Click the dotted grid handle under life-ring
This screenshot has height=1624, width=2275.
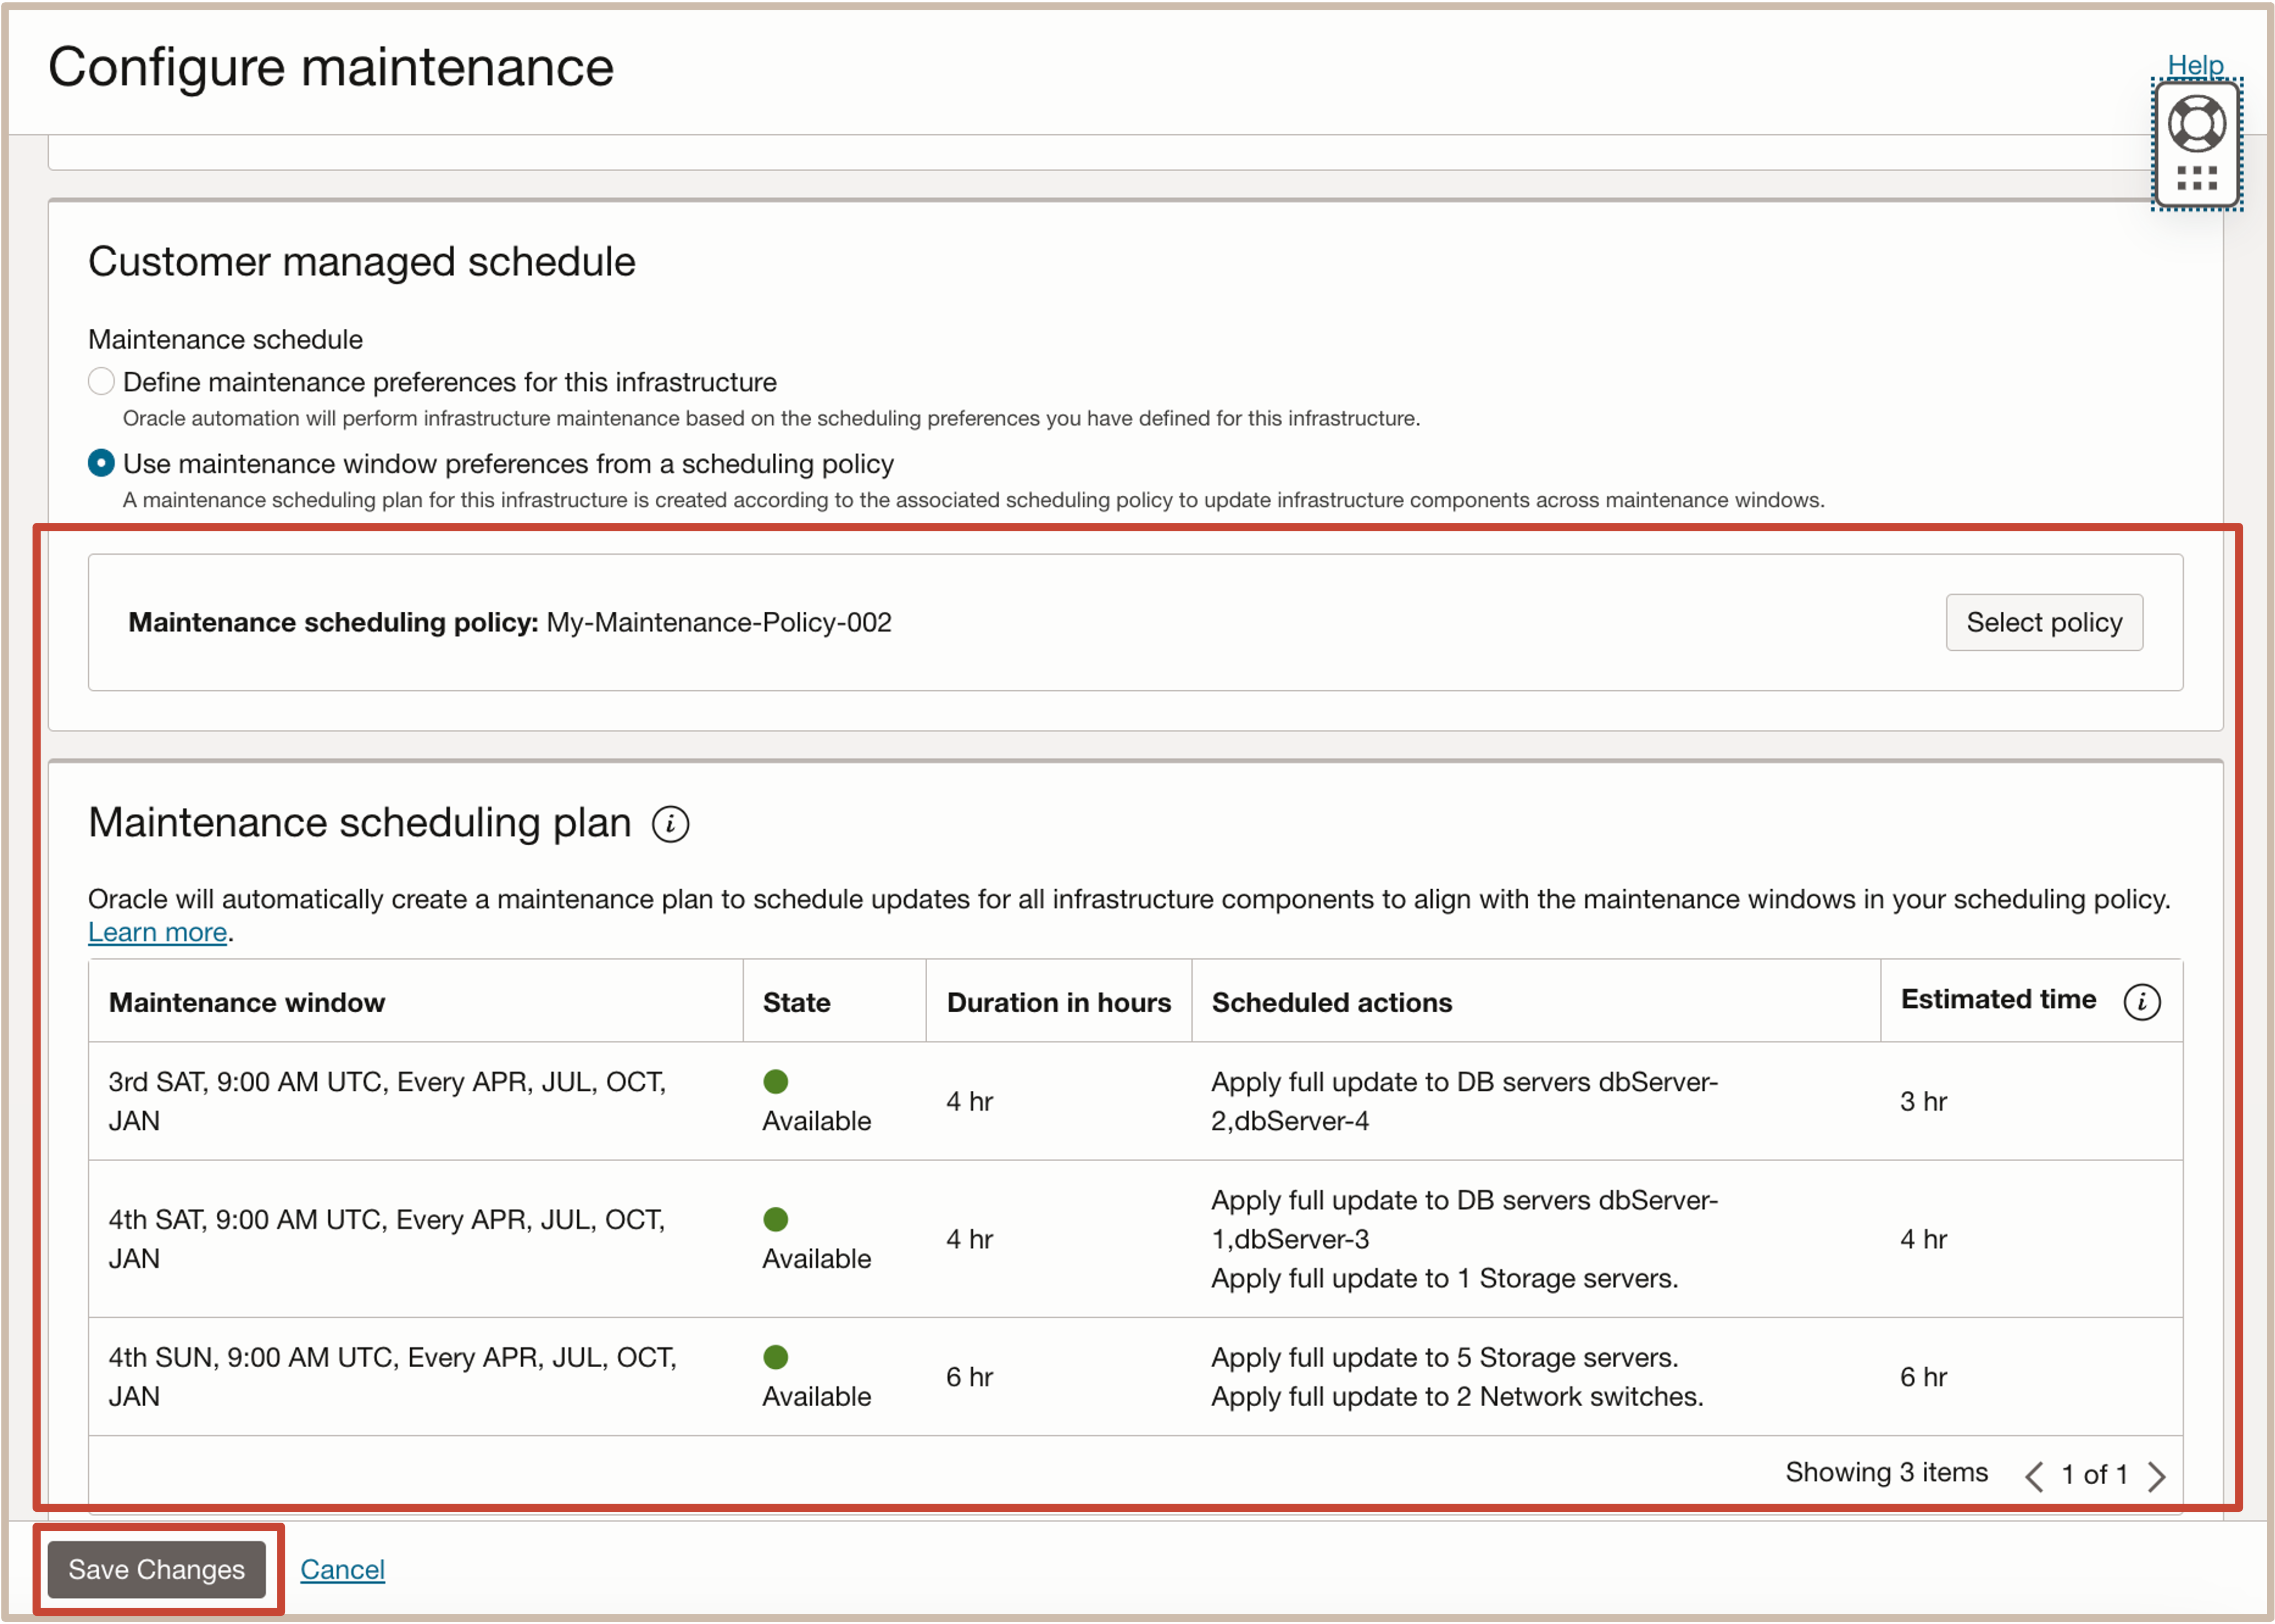(2196, 179)
